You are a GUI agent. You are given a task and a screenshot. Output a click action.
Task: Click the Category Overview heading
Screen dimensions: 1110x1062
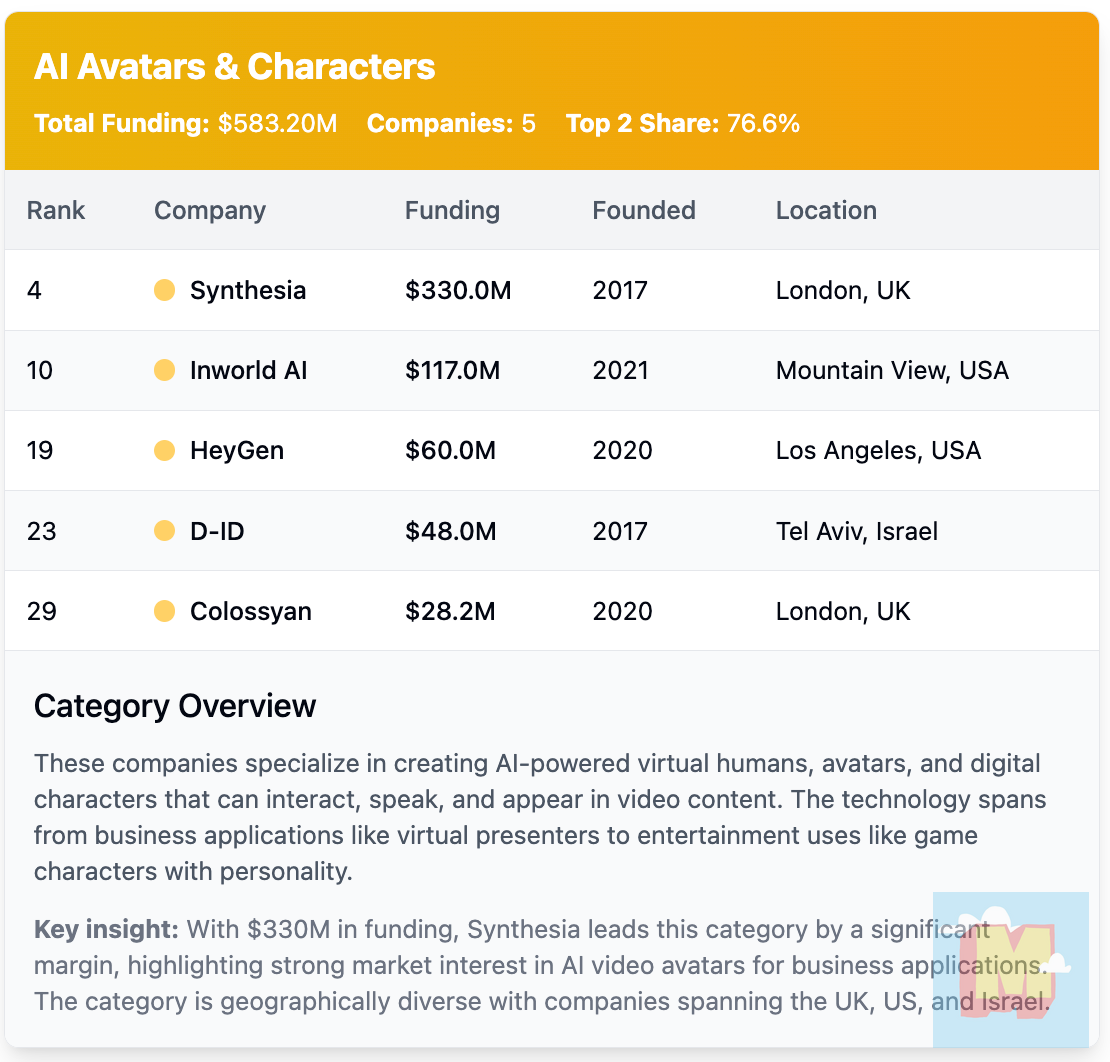(x=175, y=706)
